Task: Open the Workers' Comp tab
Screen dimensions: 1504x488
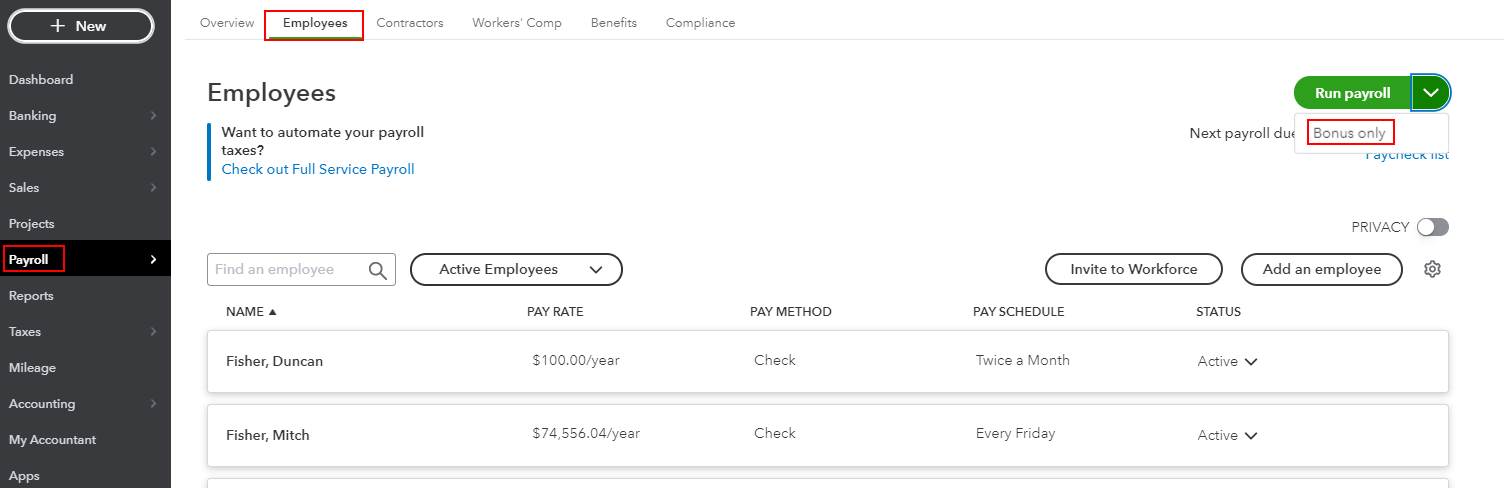Action: 516,23
